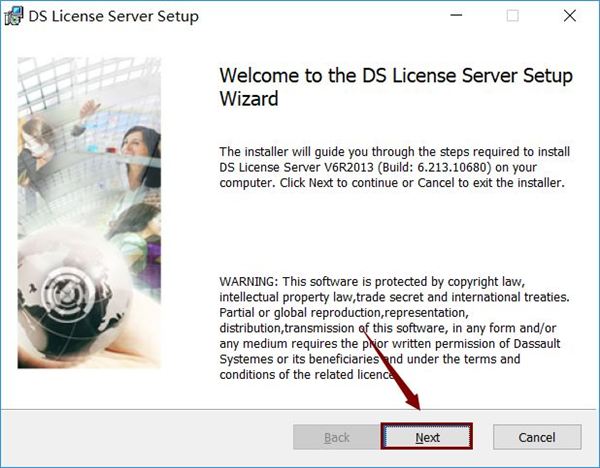Click the 'DS License Server Setup' title text
The width and height of the screenshot is (600, 468).
114,16
